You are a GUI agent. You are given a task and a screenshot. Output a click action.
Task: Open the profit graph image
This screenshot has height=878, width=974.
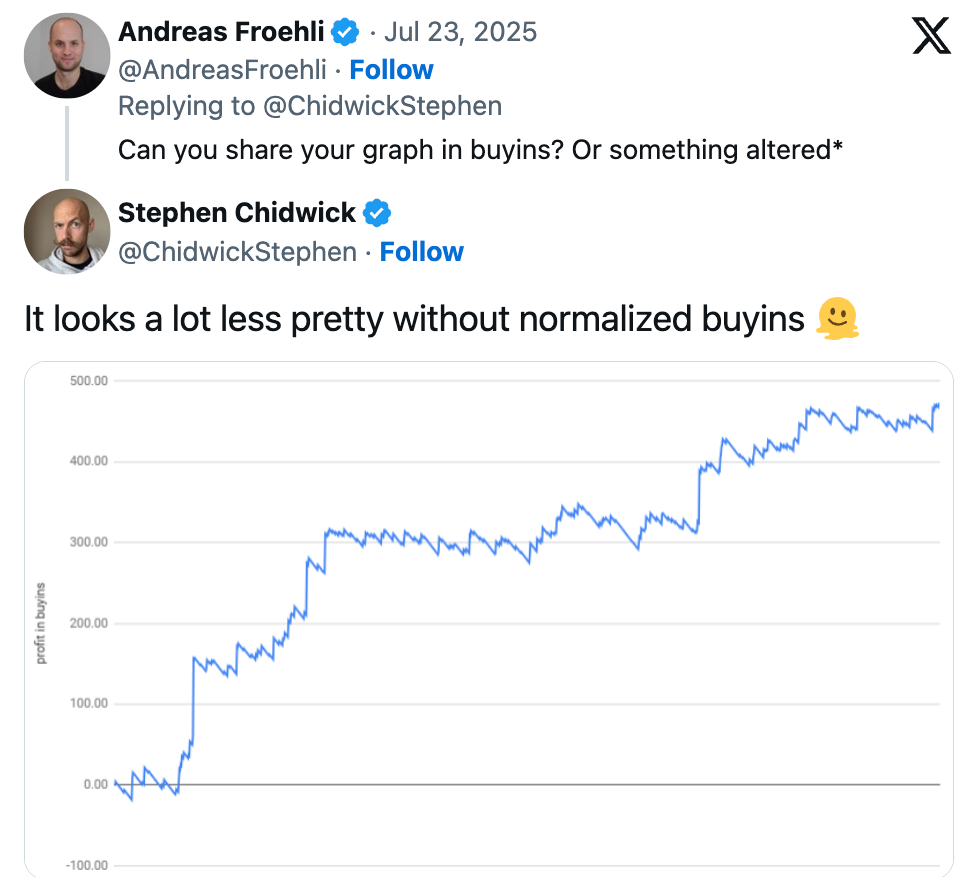489,619
